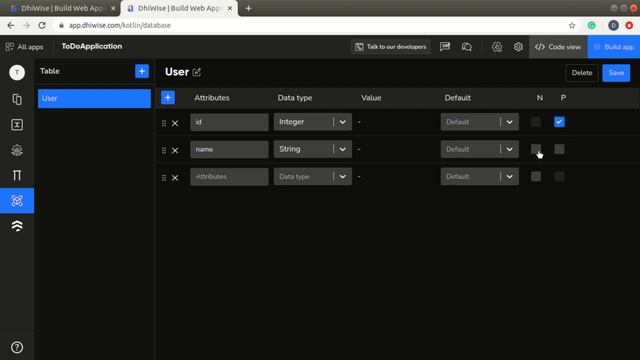Image resolution: width=640 pixels, height=360 pixels.
Task: Click the browser address bar URL
Action: (x=120, y=25)
